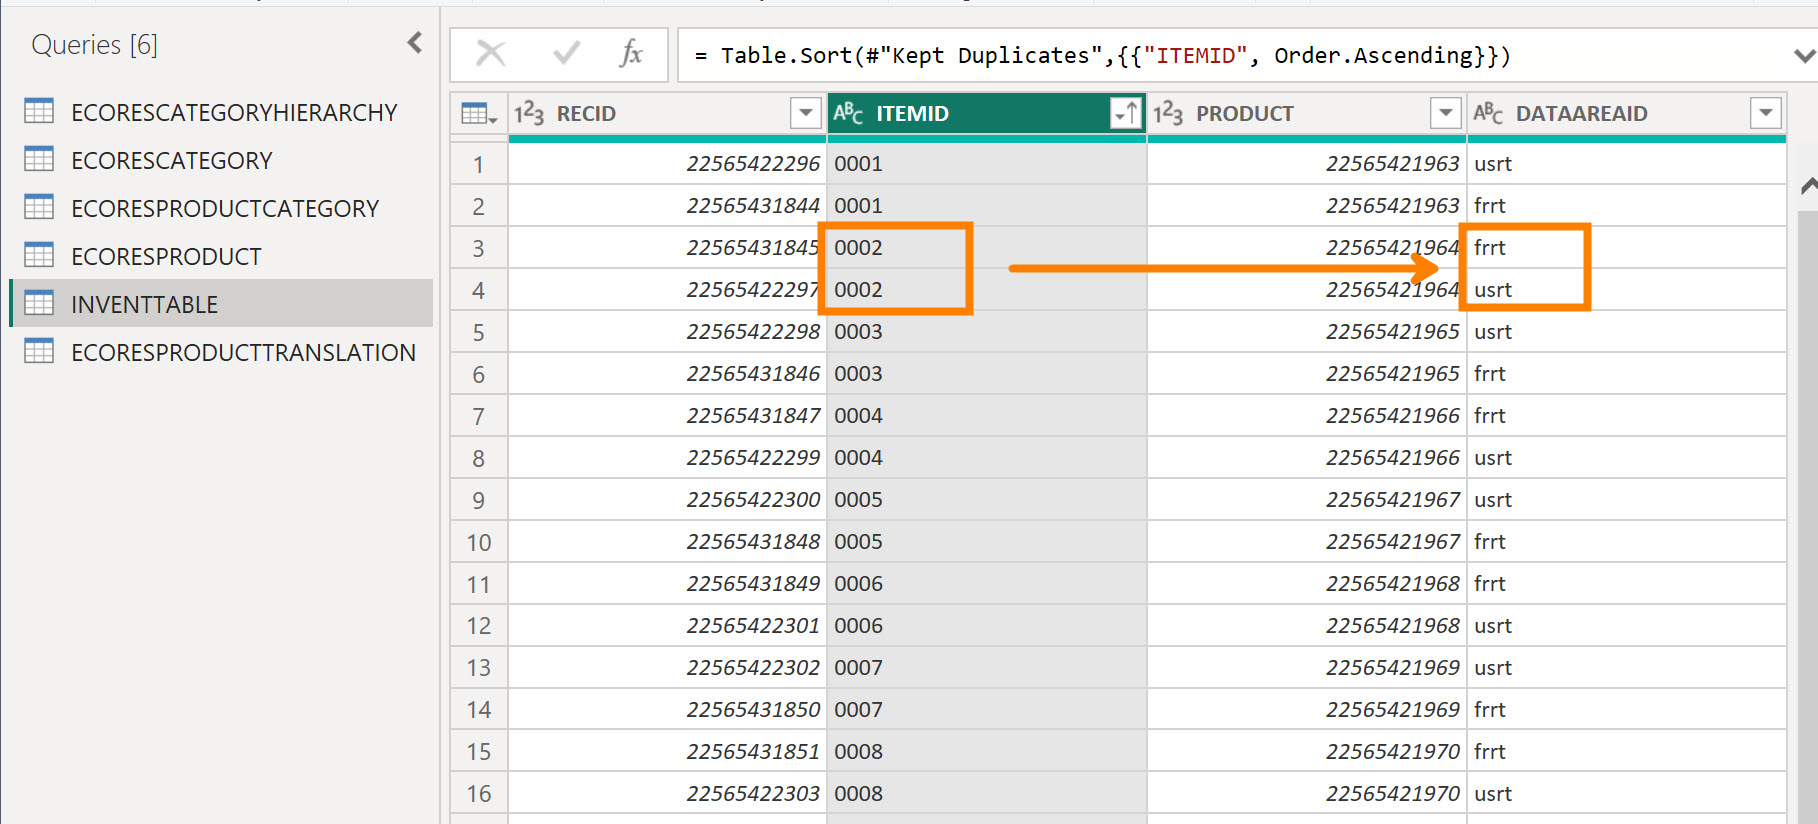The image size is (1818, 824).
Task: Click the RECID cell 22565431847
Action: click(668, 416)
